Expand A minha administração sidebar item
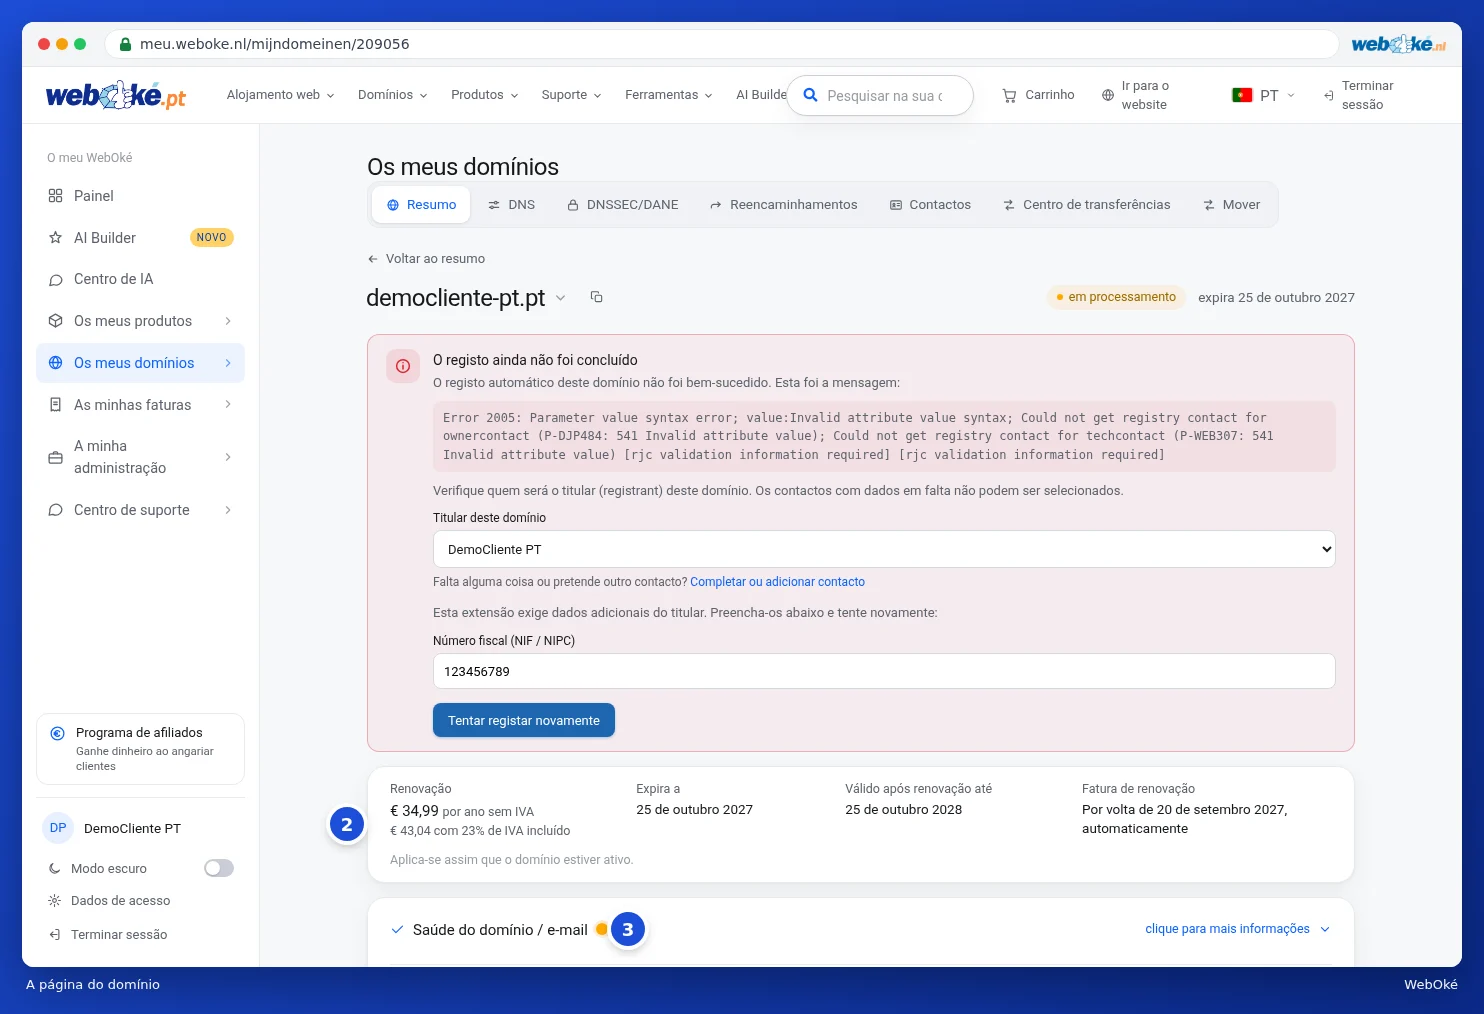This screenshot has height=1014, width=1484. [140, 457]
